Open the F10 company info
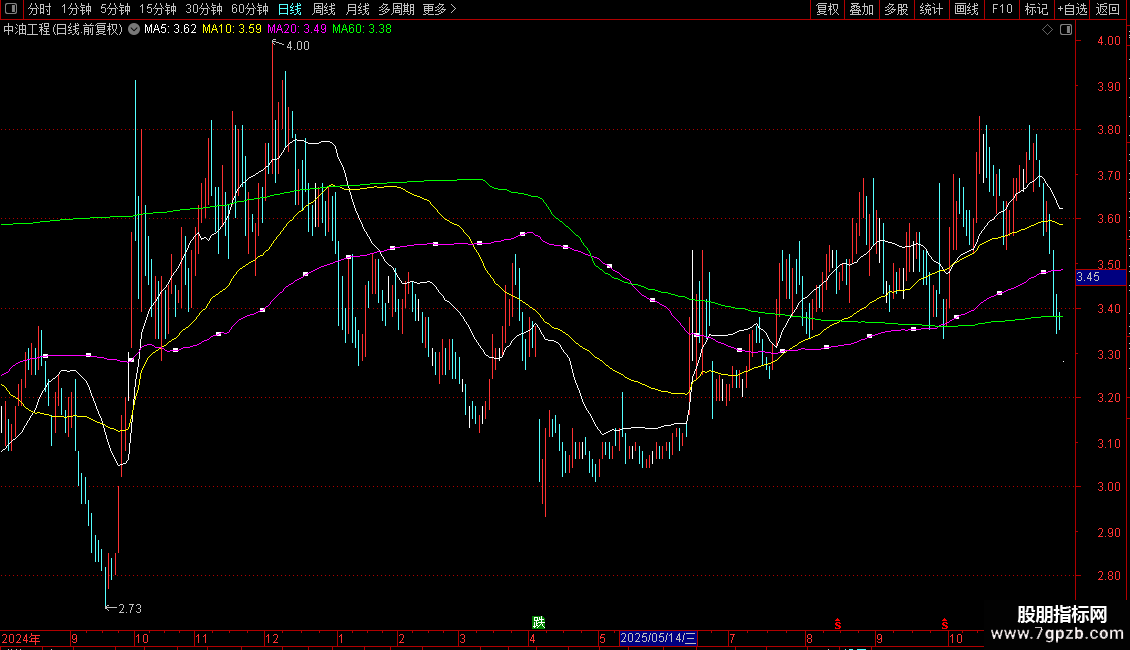 [x=1002, y=9]
